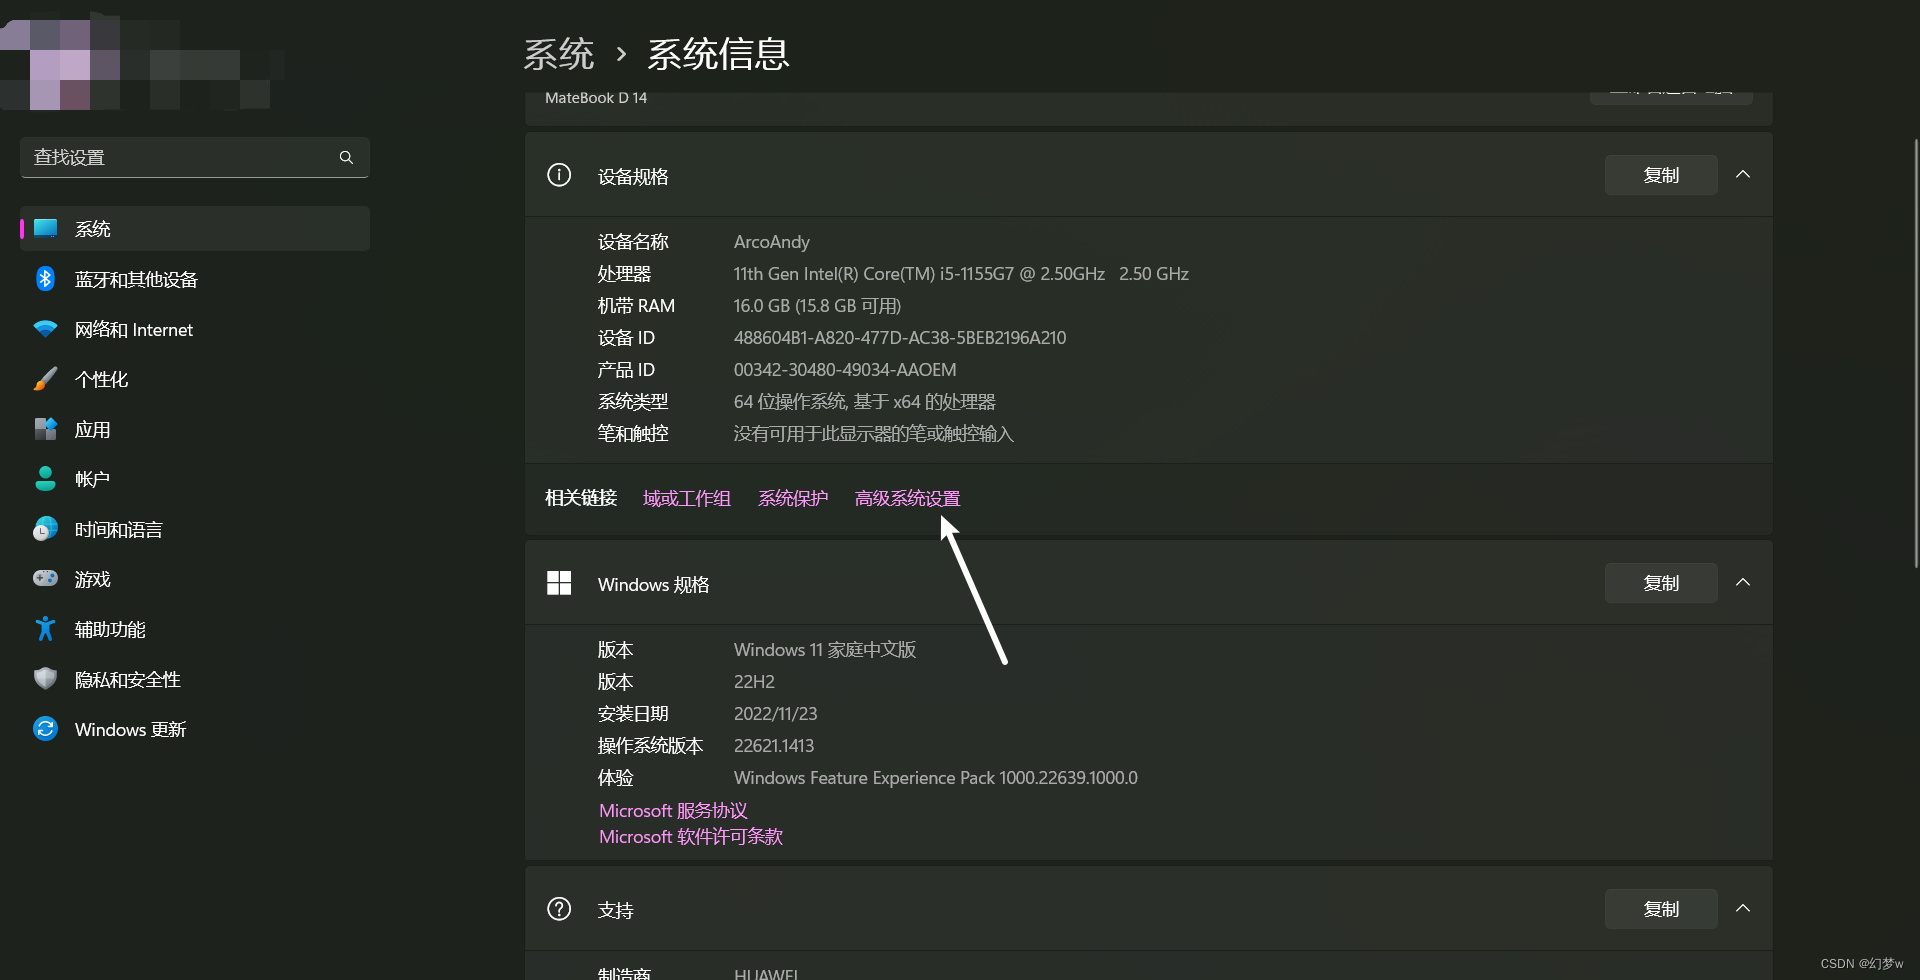Collapse the Windows 规格 section chevron
This screenshot has height=980, width=1920.
[1743, 583]
